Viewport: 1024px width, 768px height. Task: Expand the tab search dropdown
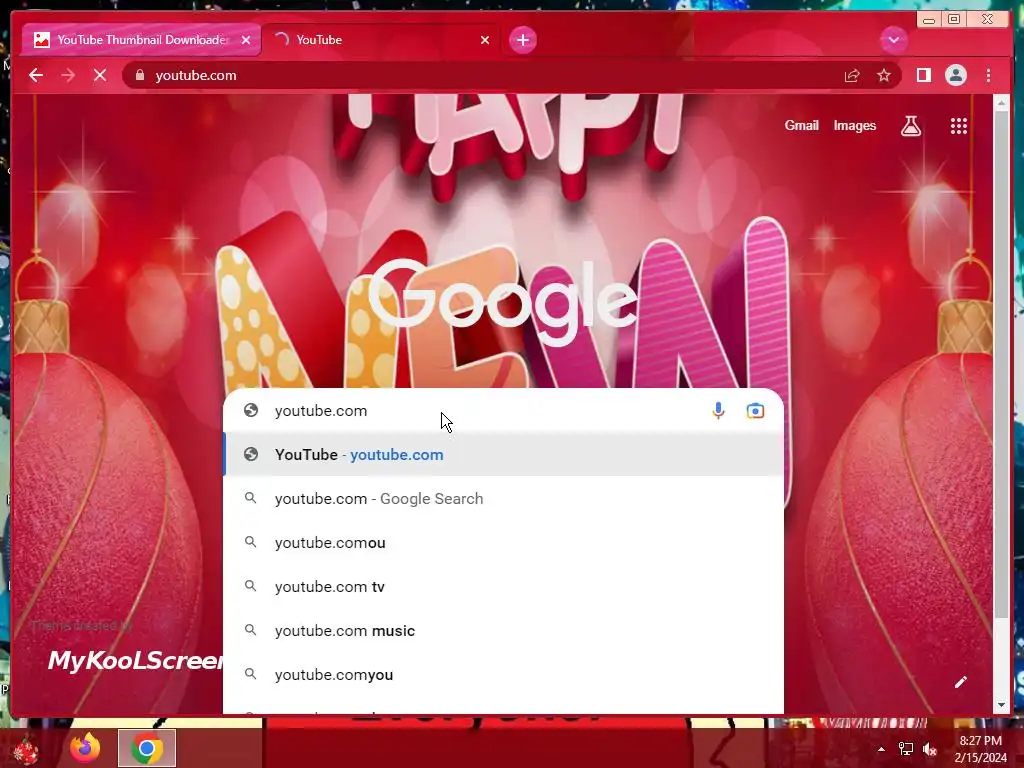893,40
